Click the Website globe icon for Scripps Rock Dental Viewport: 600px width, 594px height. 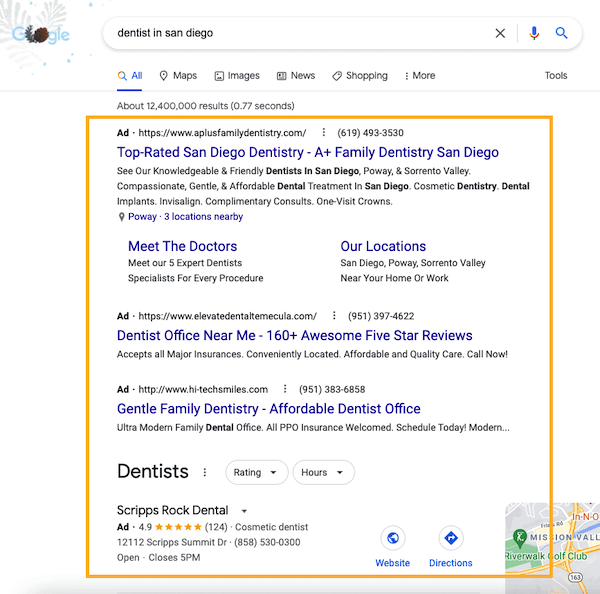click(393, 538)
